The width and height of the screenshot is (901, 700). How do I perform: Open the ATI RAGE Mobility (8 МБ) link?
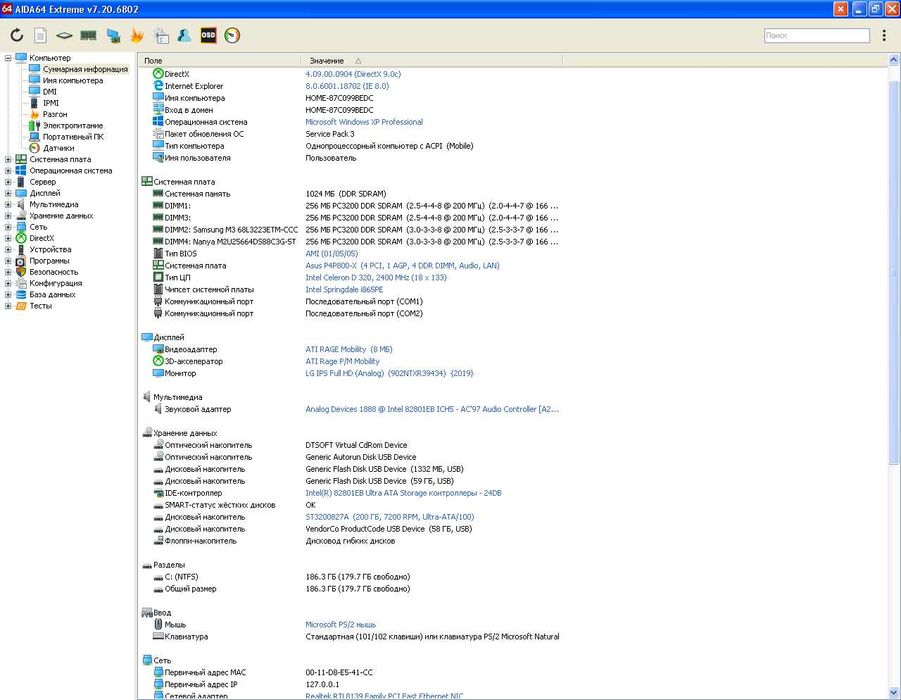point(349,349)
